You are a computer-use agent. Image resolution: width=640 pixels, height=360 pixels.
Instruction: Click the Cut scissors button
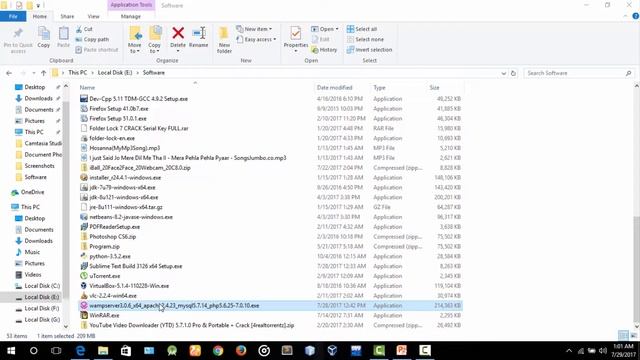[84, 29]
